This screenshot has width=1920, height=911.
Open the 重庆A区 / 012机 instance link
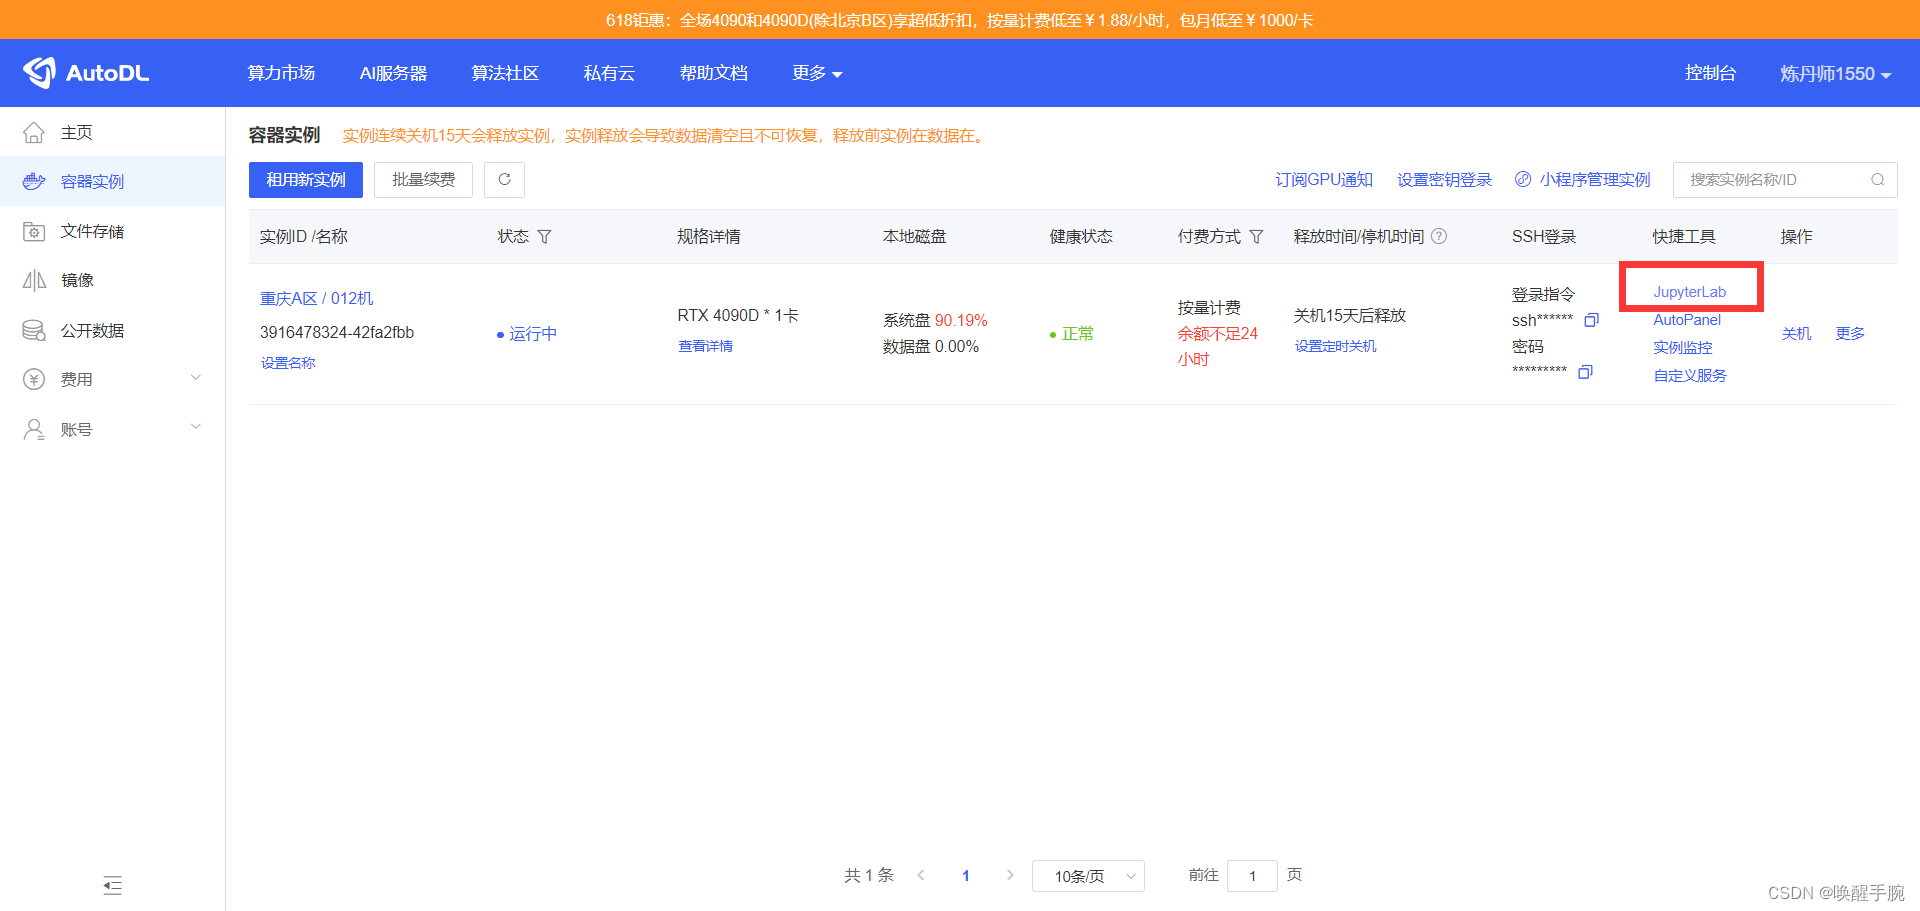tap(316, 298)
